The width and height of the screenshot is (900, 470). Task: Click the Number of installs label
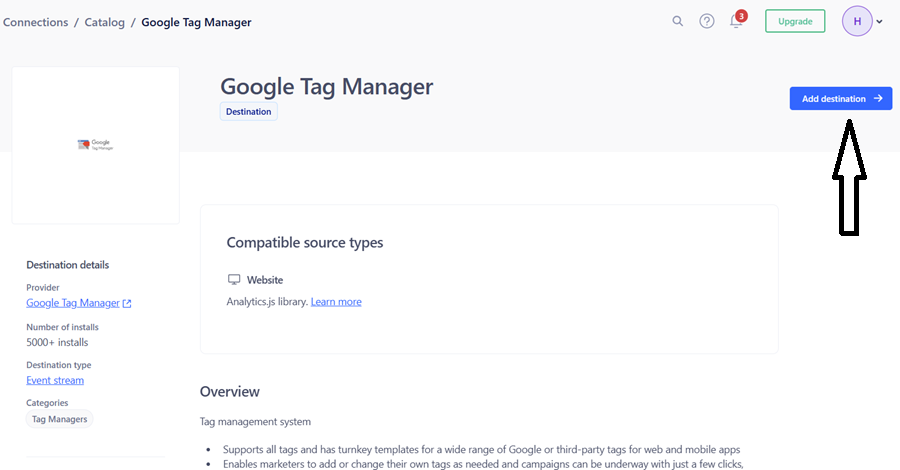click(x=63, y=327)
